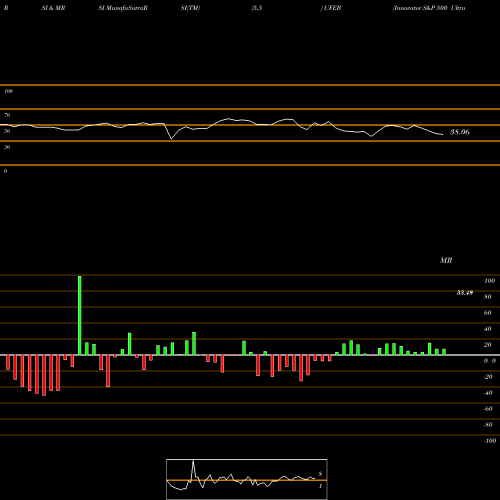Screen dimensions: 500x500
Task: Click the MR axis label -60
Action: [488, 409]
